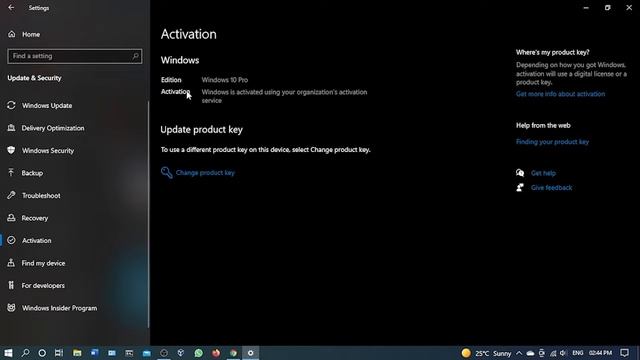Click the 'Windows is activated' status text
This screenshot has height=360, width=640.
pos(284,96)
